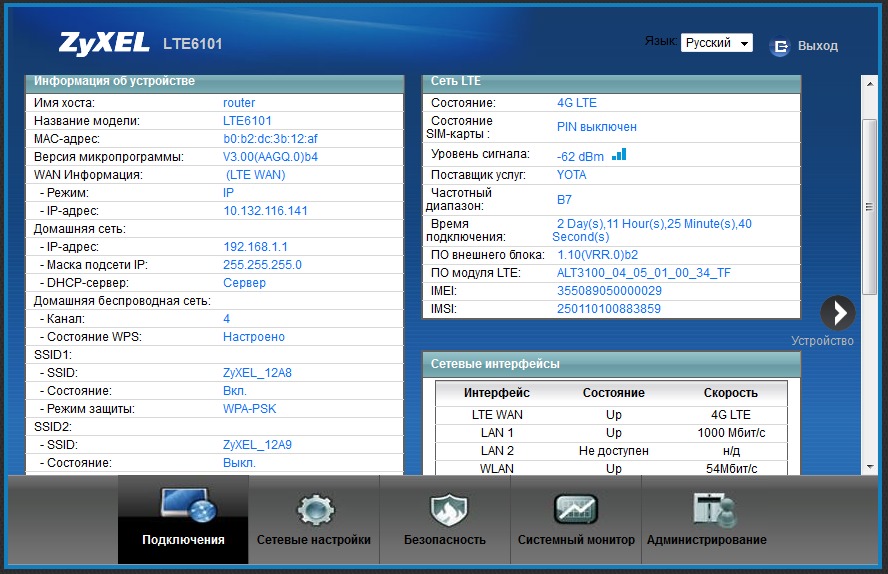Image resolution: width=888 pixels, height=574 pixels.
Task: Select the Сетевые настройки tab label
Action: coord(314,540)
